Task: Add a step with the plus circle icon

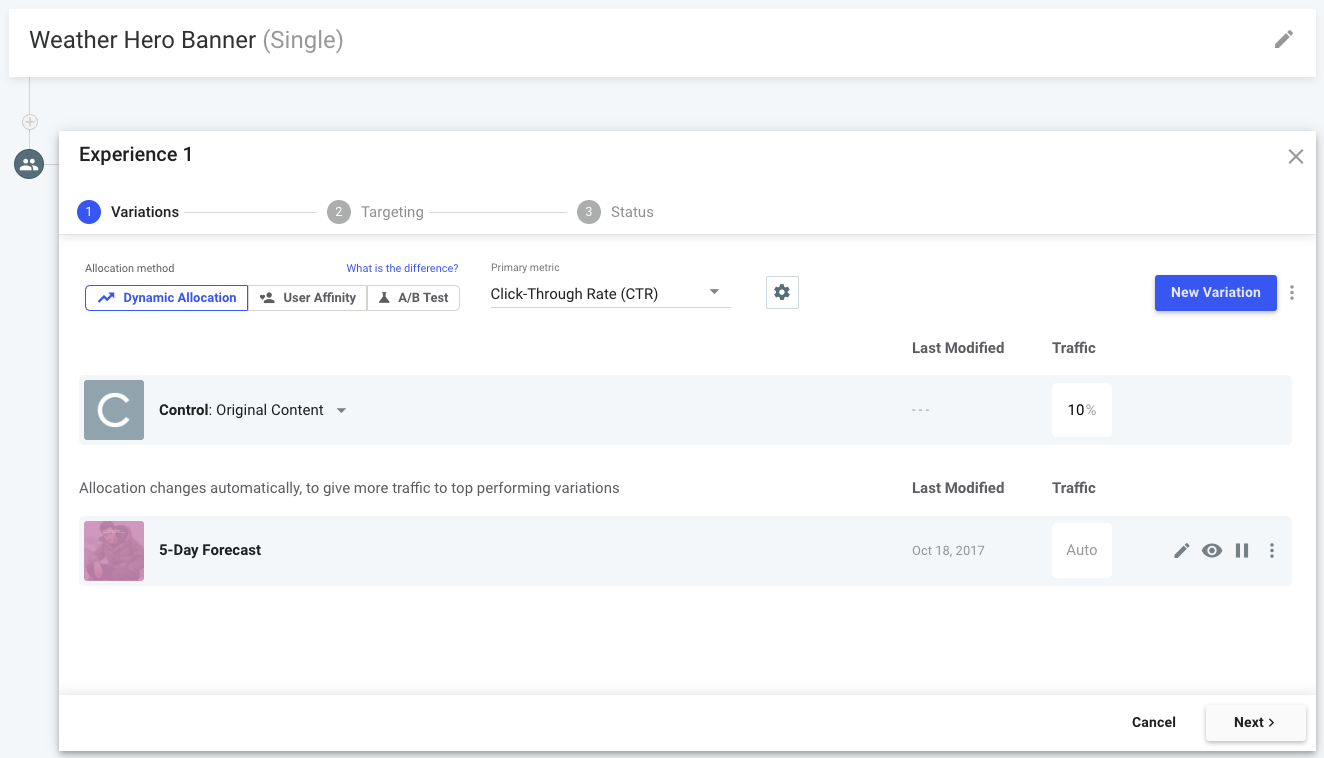Action: [30, 122]
